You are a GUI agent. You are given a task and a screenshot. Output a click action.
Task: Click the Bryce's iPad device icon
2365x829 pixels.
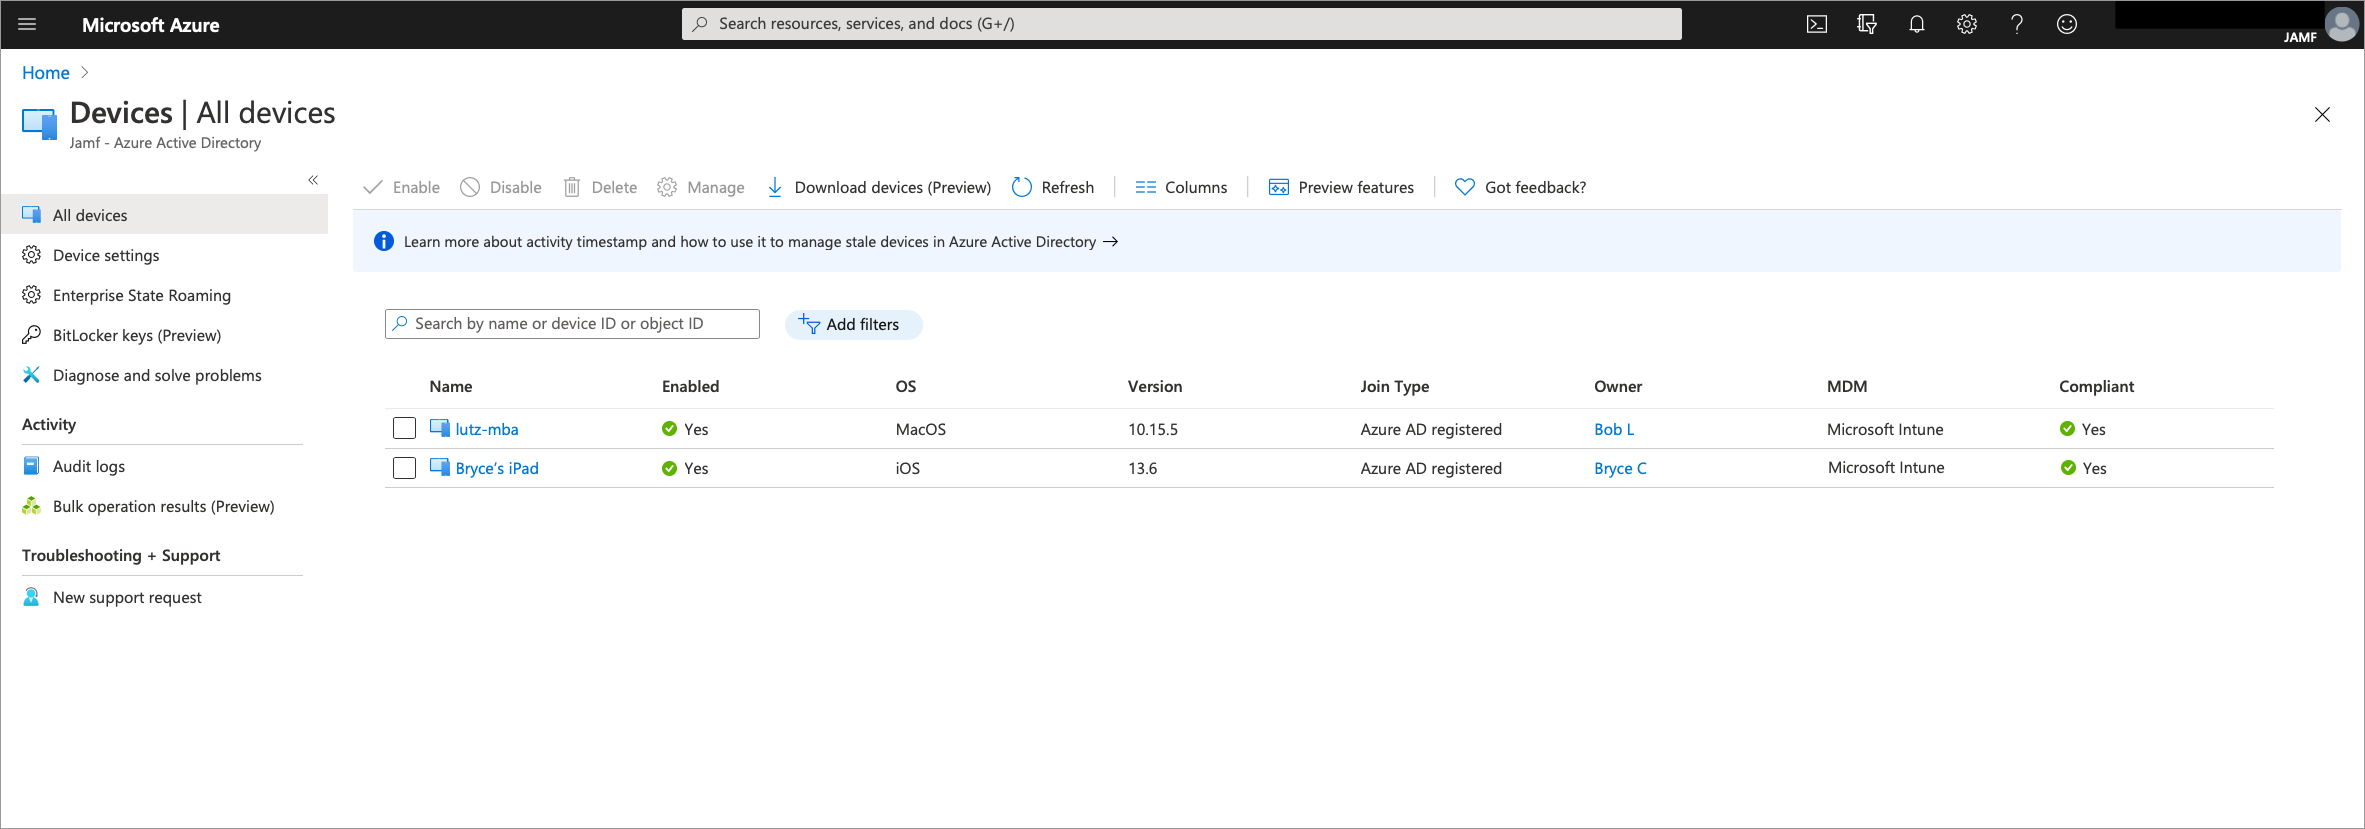pos(440,467)
